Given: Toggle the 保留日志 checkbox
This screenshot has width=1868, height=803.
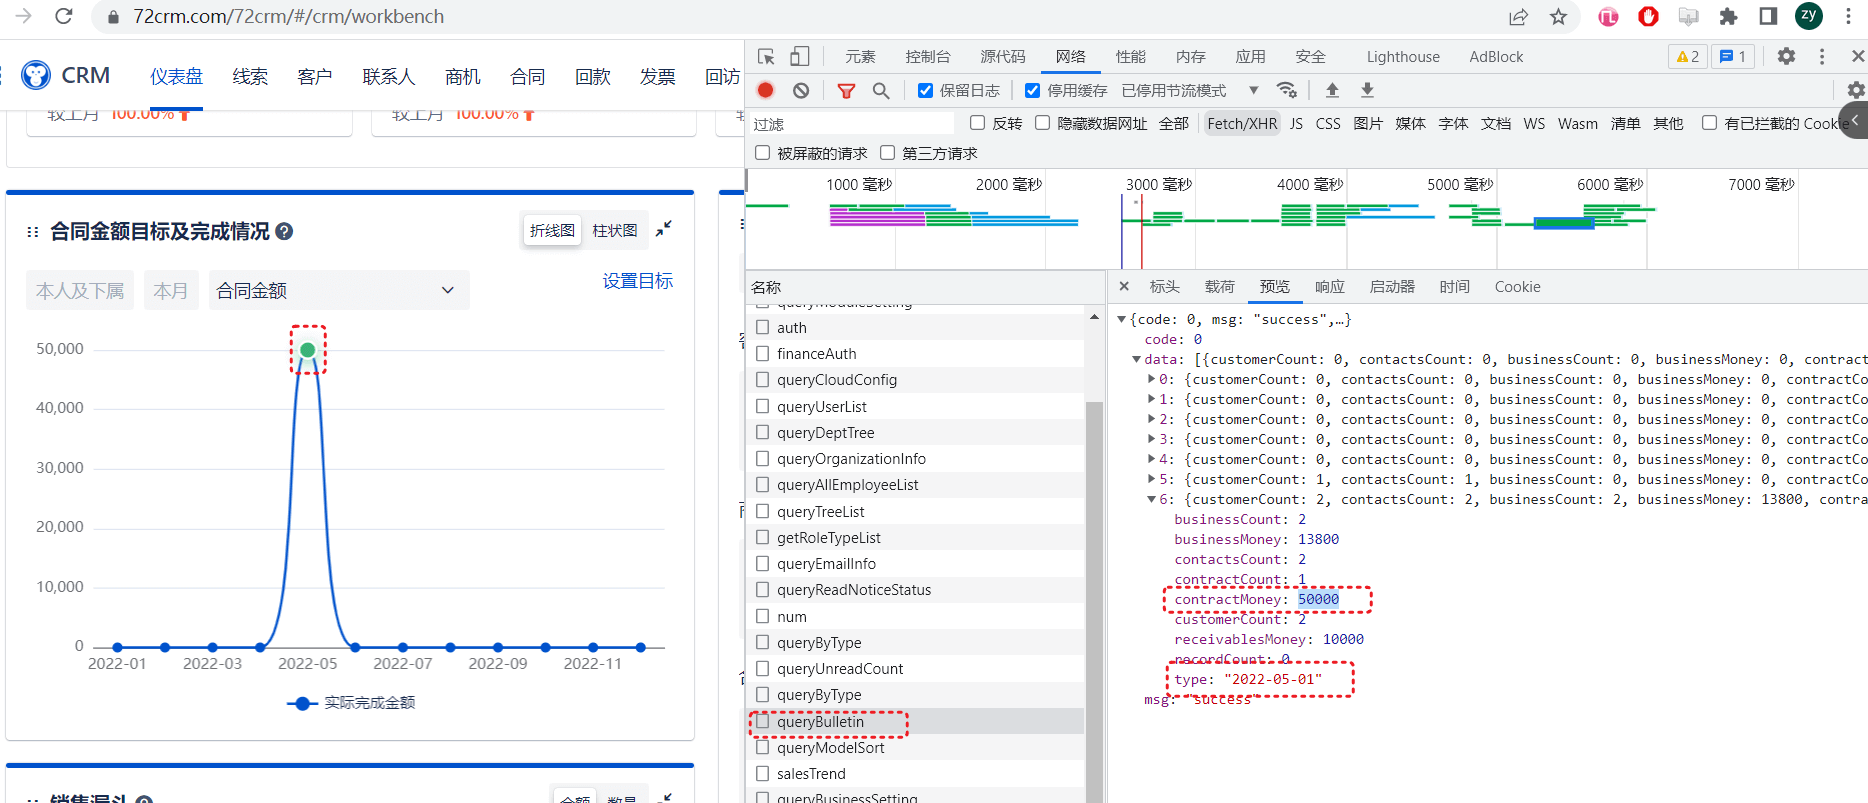Looking at the screenshot, I should click(926, 90).
